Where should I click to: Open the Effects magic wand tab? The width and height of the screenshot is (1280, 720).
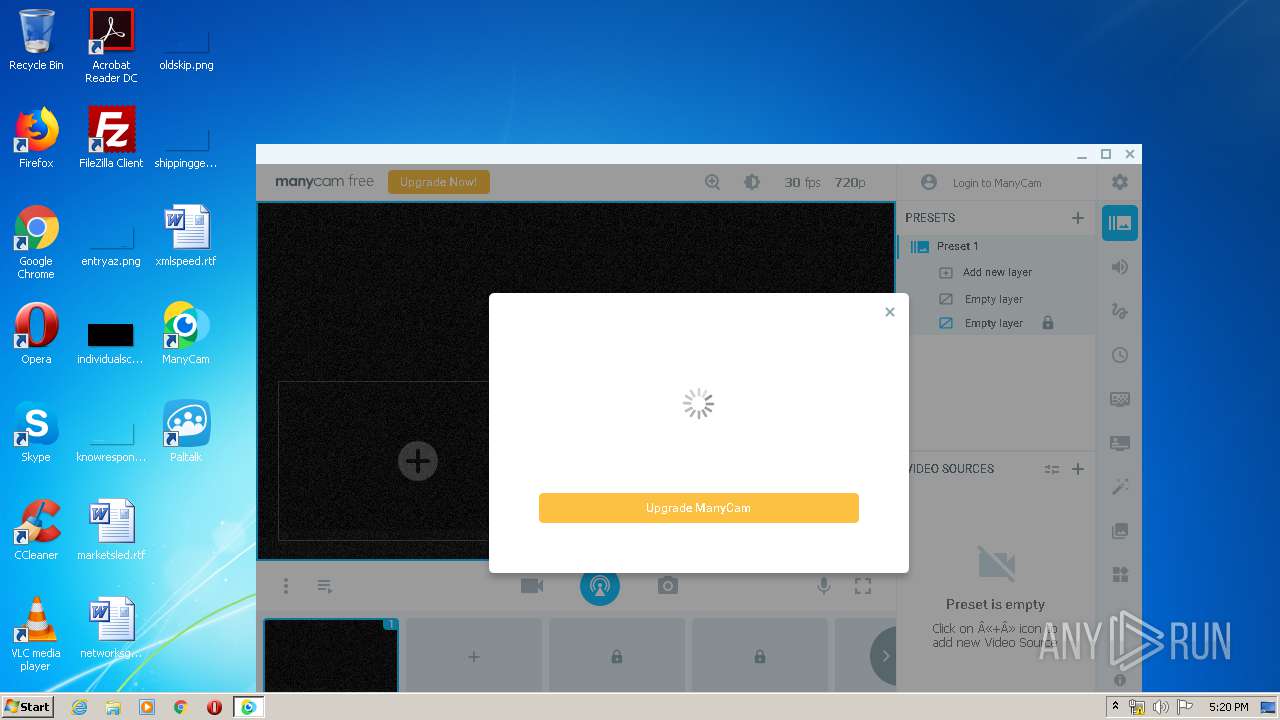click(1120, 487)
